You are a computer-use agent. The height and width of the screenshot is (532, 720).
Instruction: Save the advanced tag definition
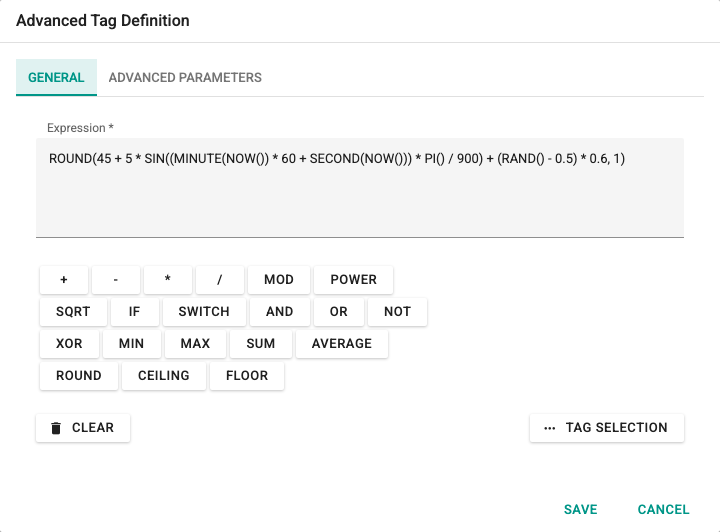click(581, 510)
